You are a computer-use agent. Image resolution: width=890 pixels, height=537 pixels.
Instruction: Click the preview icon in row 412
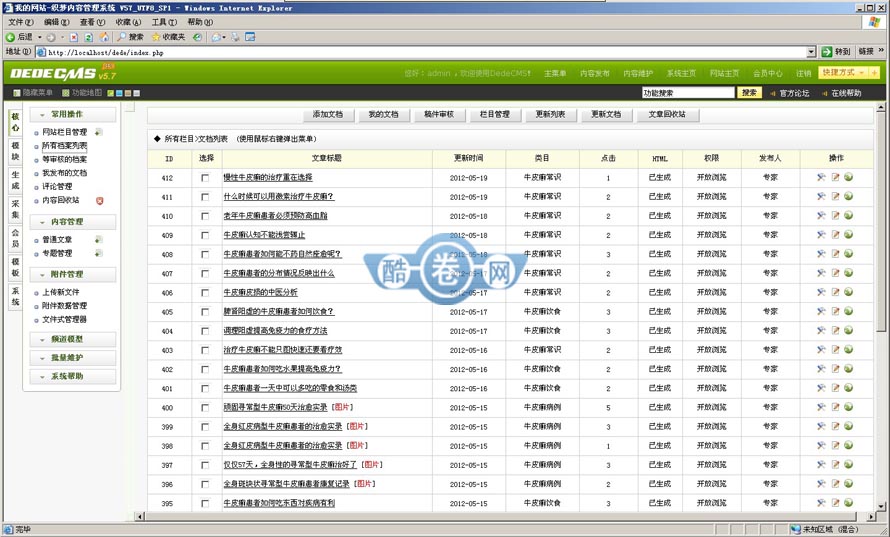(849, 177)
